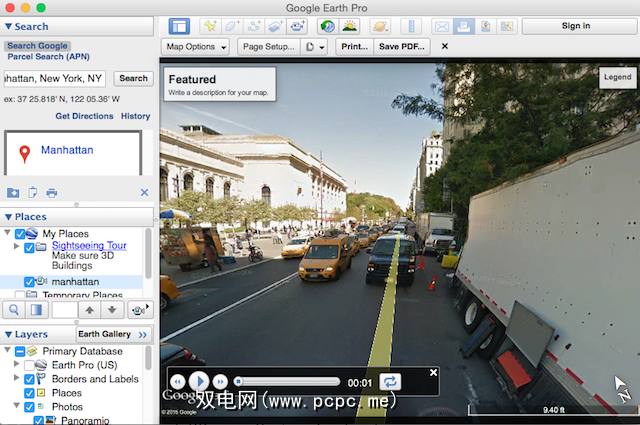This screenshot has width=640, height=425.
Task: Click the Save PDF... button
Action: [403, 47]
